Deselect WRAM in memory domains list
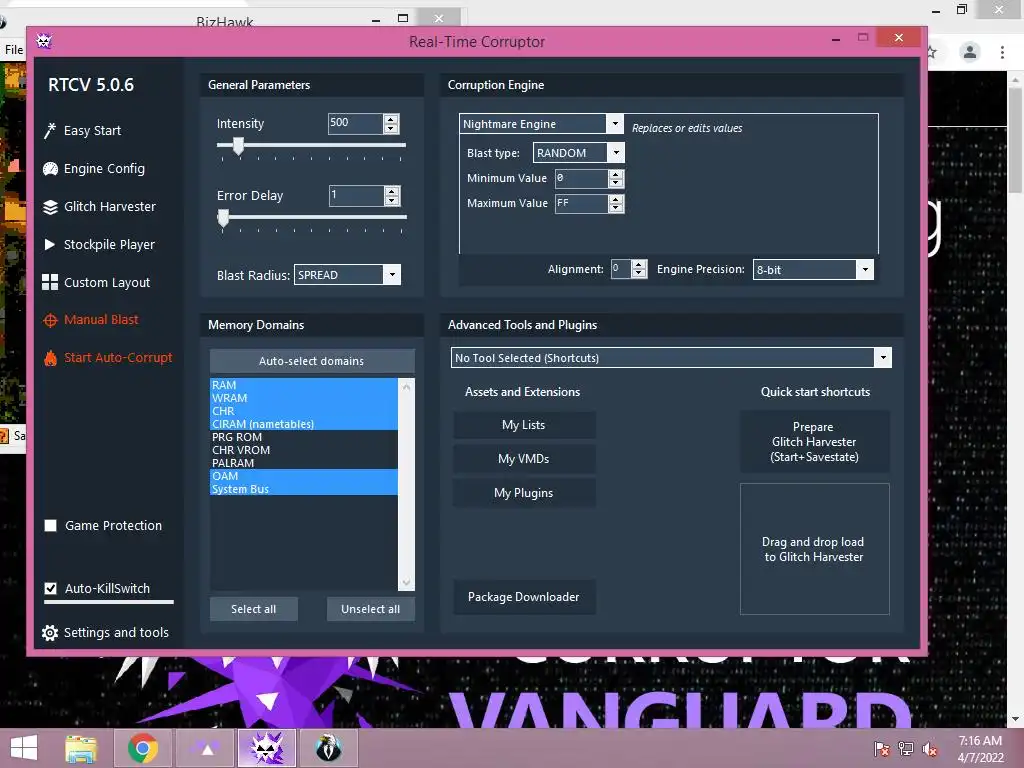Image resolution: width=1024 pixels, height=768 pixels. [x=304, y=398]
